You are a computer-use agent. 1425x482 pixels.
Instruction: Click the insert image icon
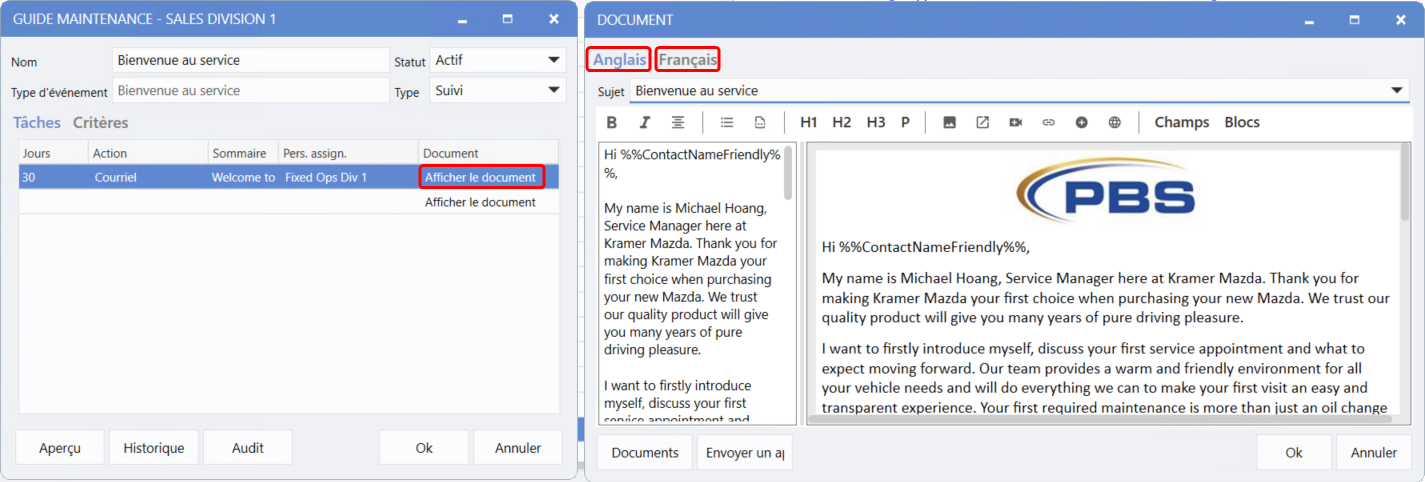(950, 122)
